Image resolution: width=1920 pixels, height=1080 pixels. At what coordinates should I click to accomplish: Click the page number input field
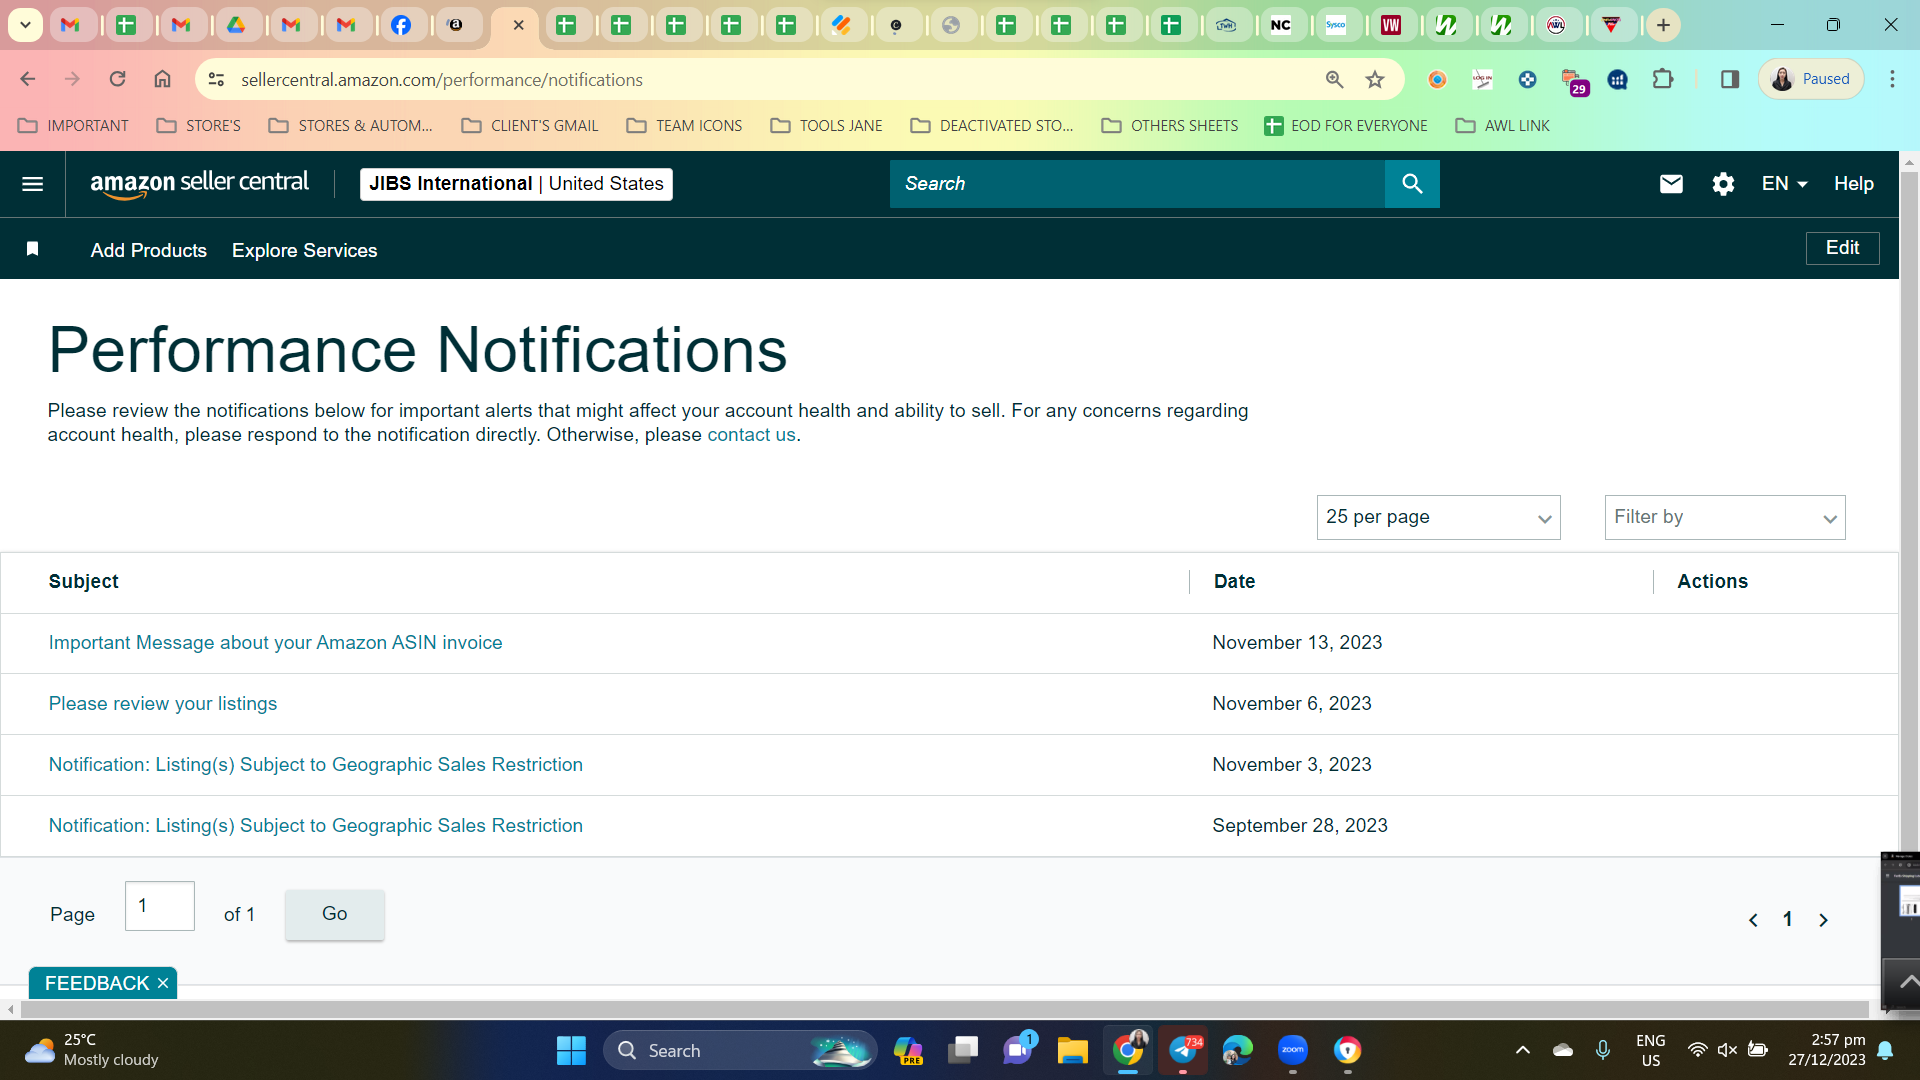click(x=160, y=906)
